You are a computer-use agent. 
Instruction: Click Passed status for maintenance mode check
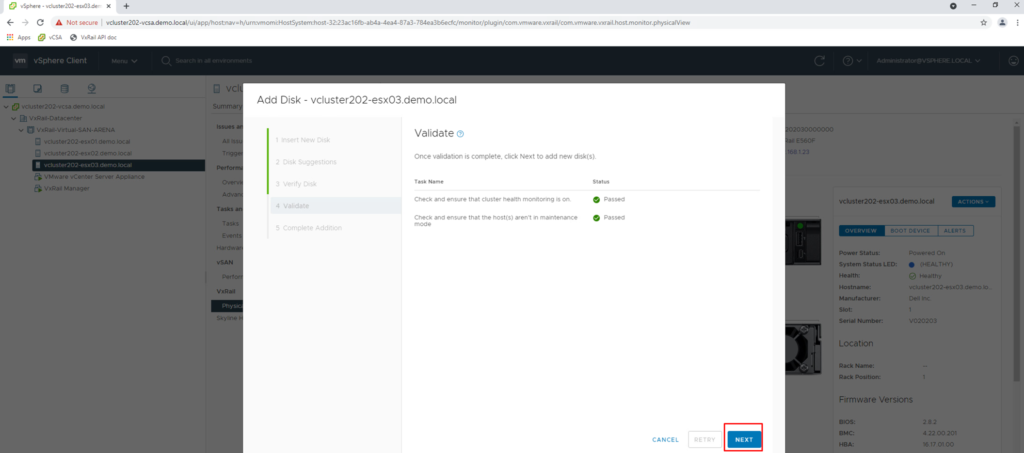[608, 218]
